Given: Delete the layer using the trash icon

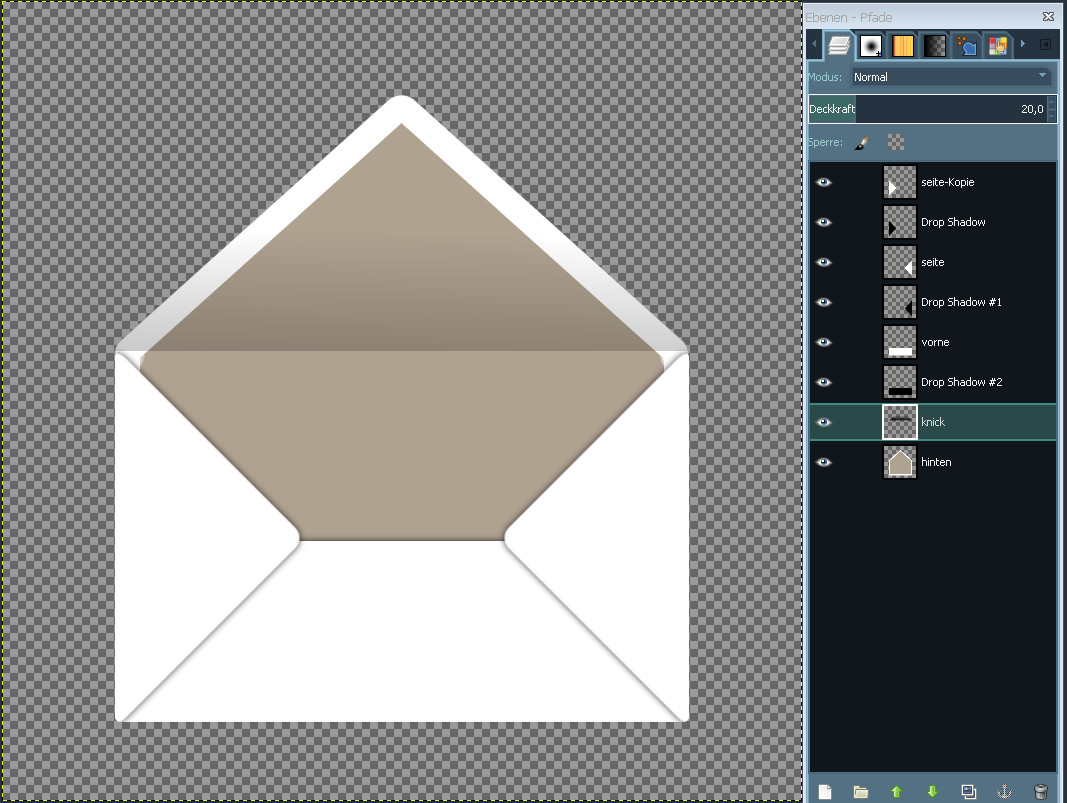Looking at the screenshot, I should [1040, 792].
